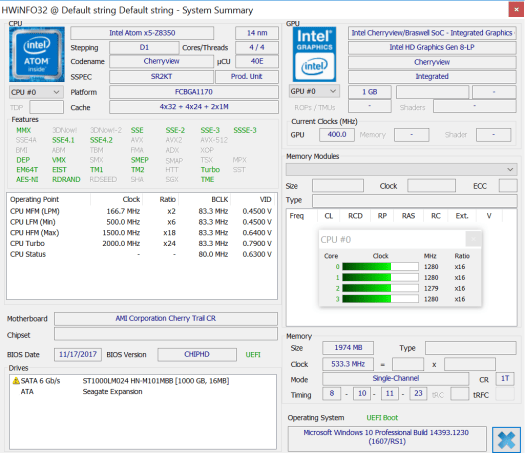525x453 pixels.
Task: Open the CPU #0 selector dropdown
Action: point(36,92)
